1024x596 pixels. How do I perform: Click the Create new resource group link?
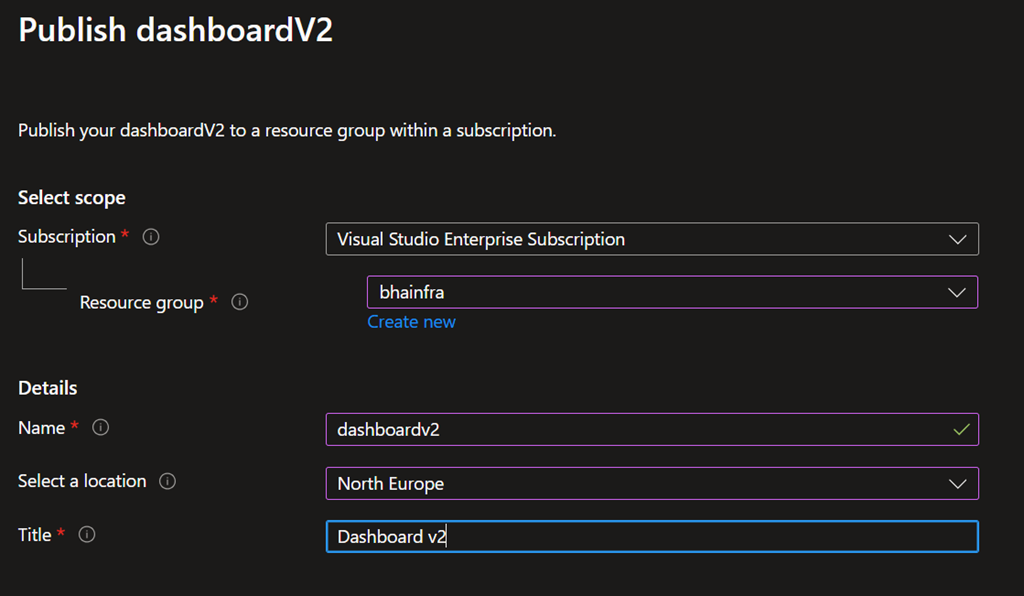[x=411, y=322]
